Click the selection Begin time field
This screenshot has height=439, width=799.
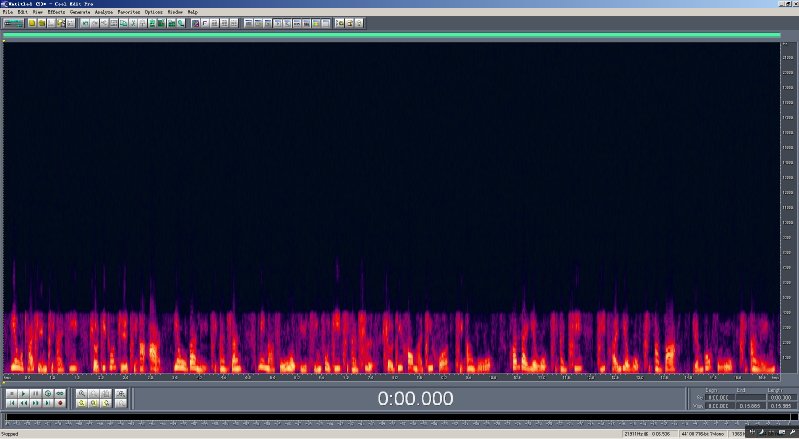[721, 397]
